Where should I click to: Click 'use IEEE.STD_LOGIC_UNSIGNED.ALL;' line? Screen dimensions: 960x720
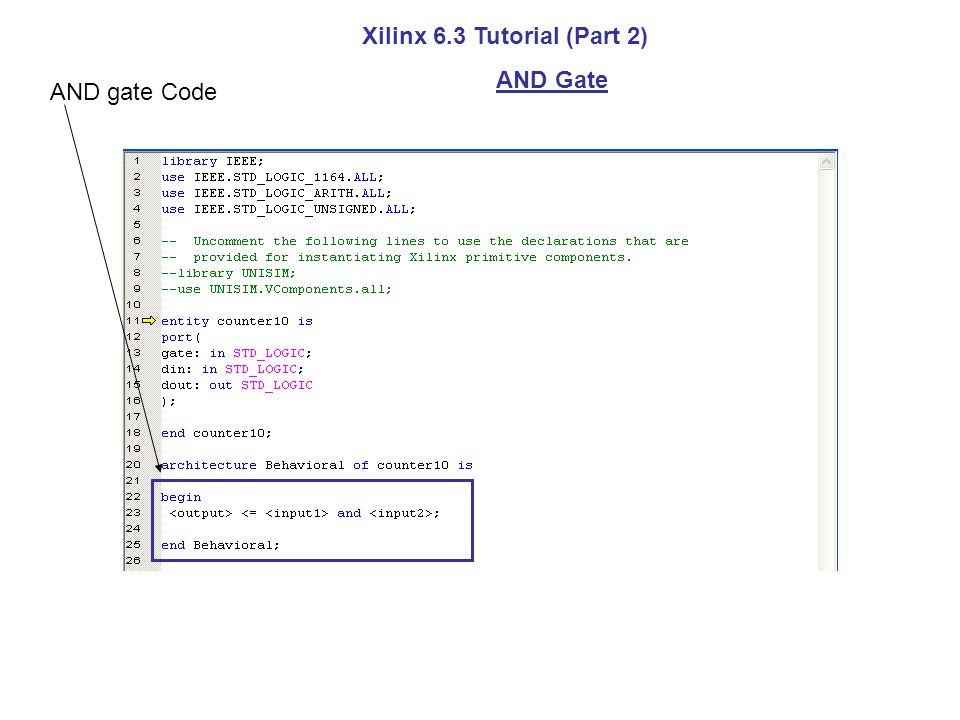288,209
